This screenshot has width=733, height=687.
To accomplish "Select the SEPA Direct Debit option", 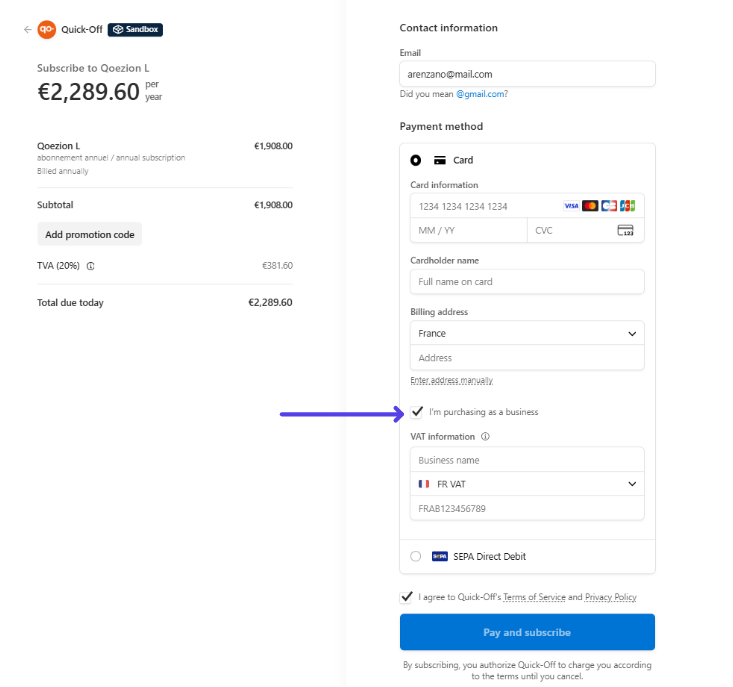I will (x=416, y=557).
